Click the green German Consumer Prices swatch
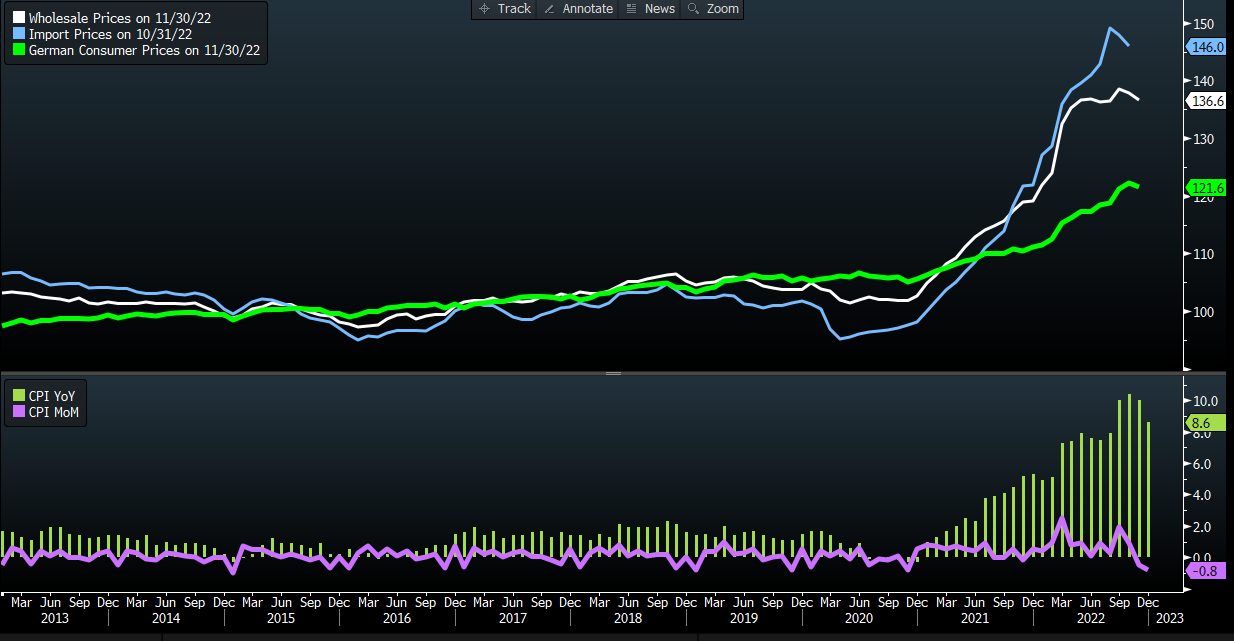1234x641 pixels. [17, 50]
